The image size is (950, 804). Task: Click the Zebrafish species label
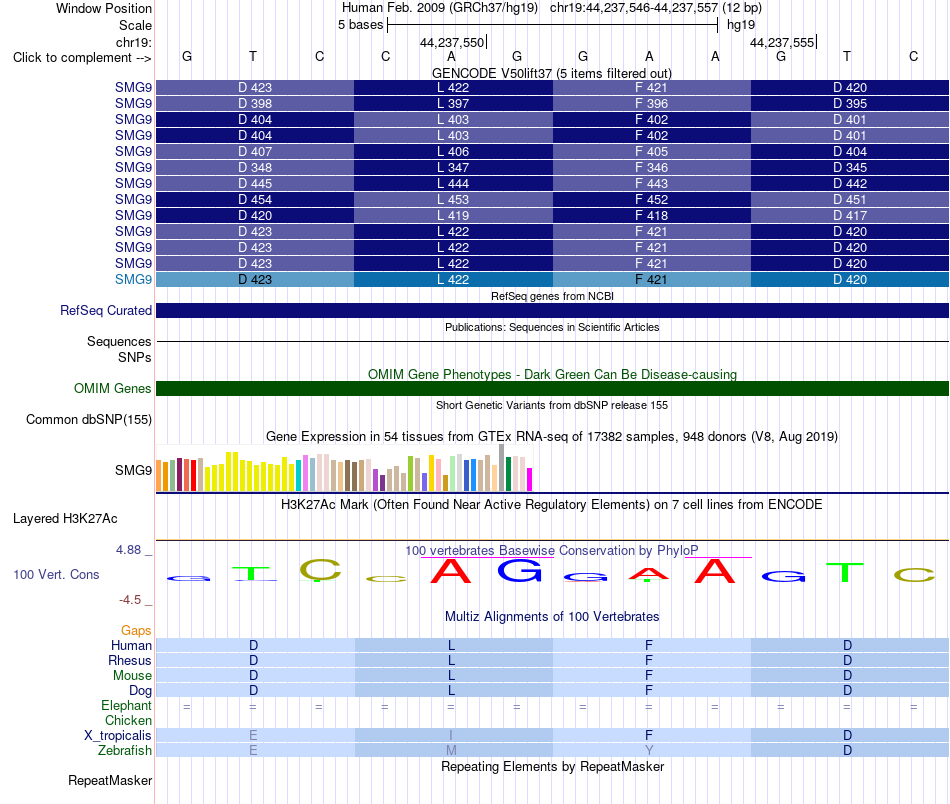[x=125, y=751]
